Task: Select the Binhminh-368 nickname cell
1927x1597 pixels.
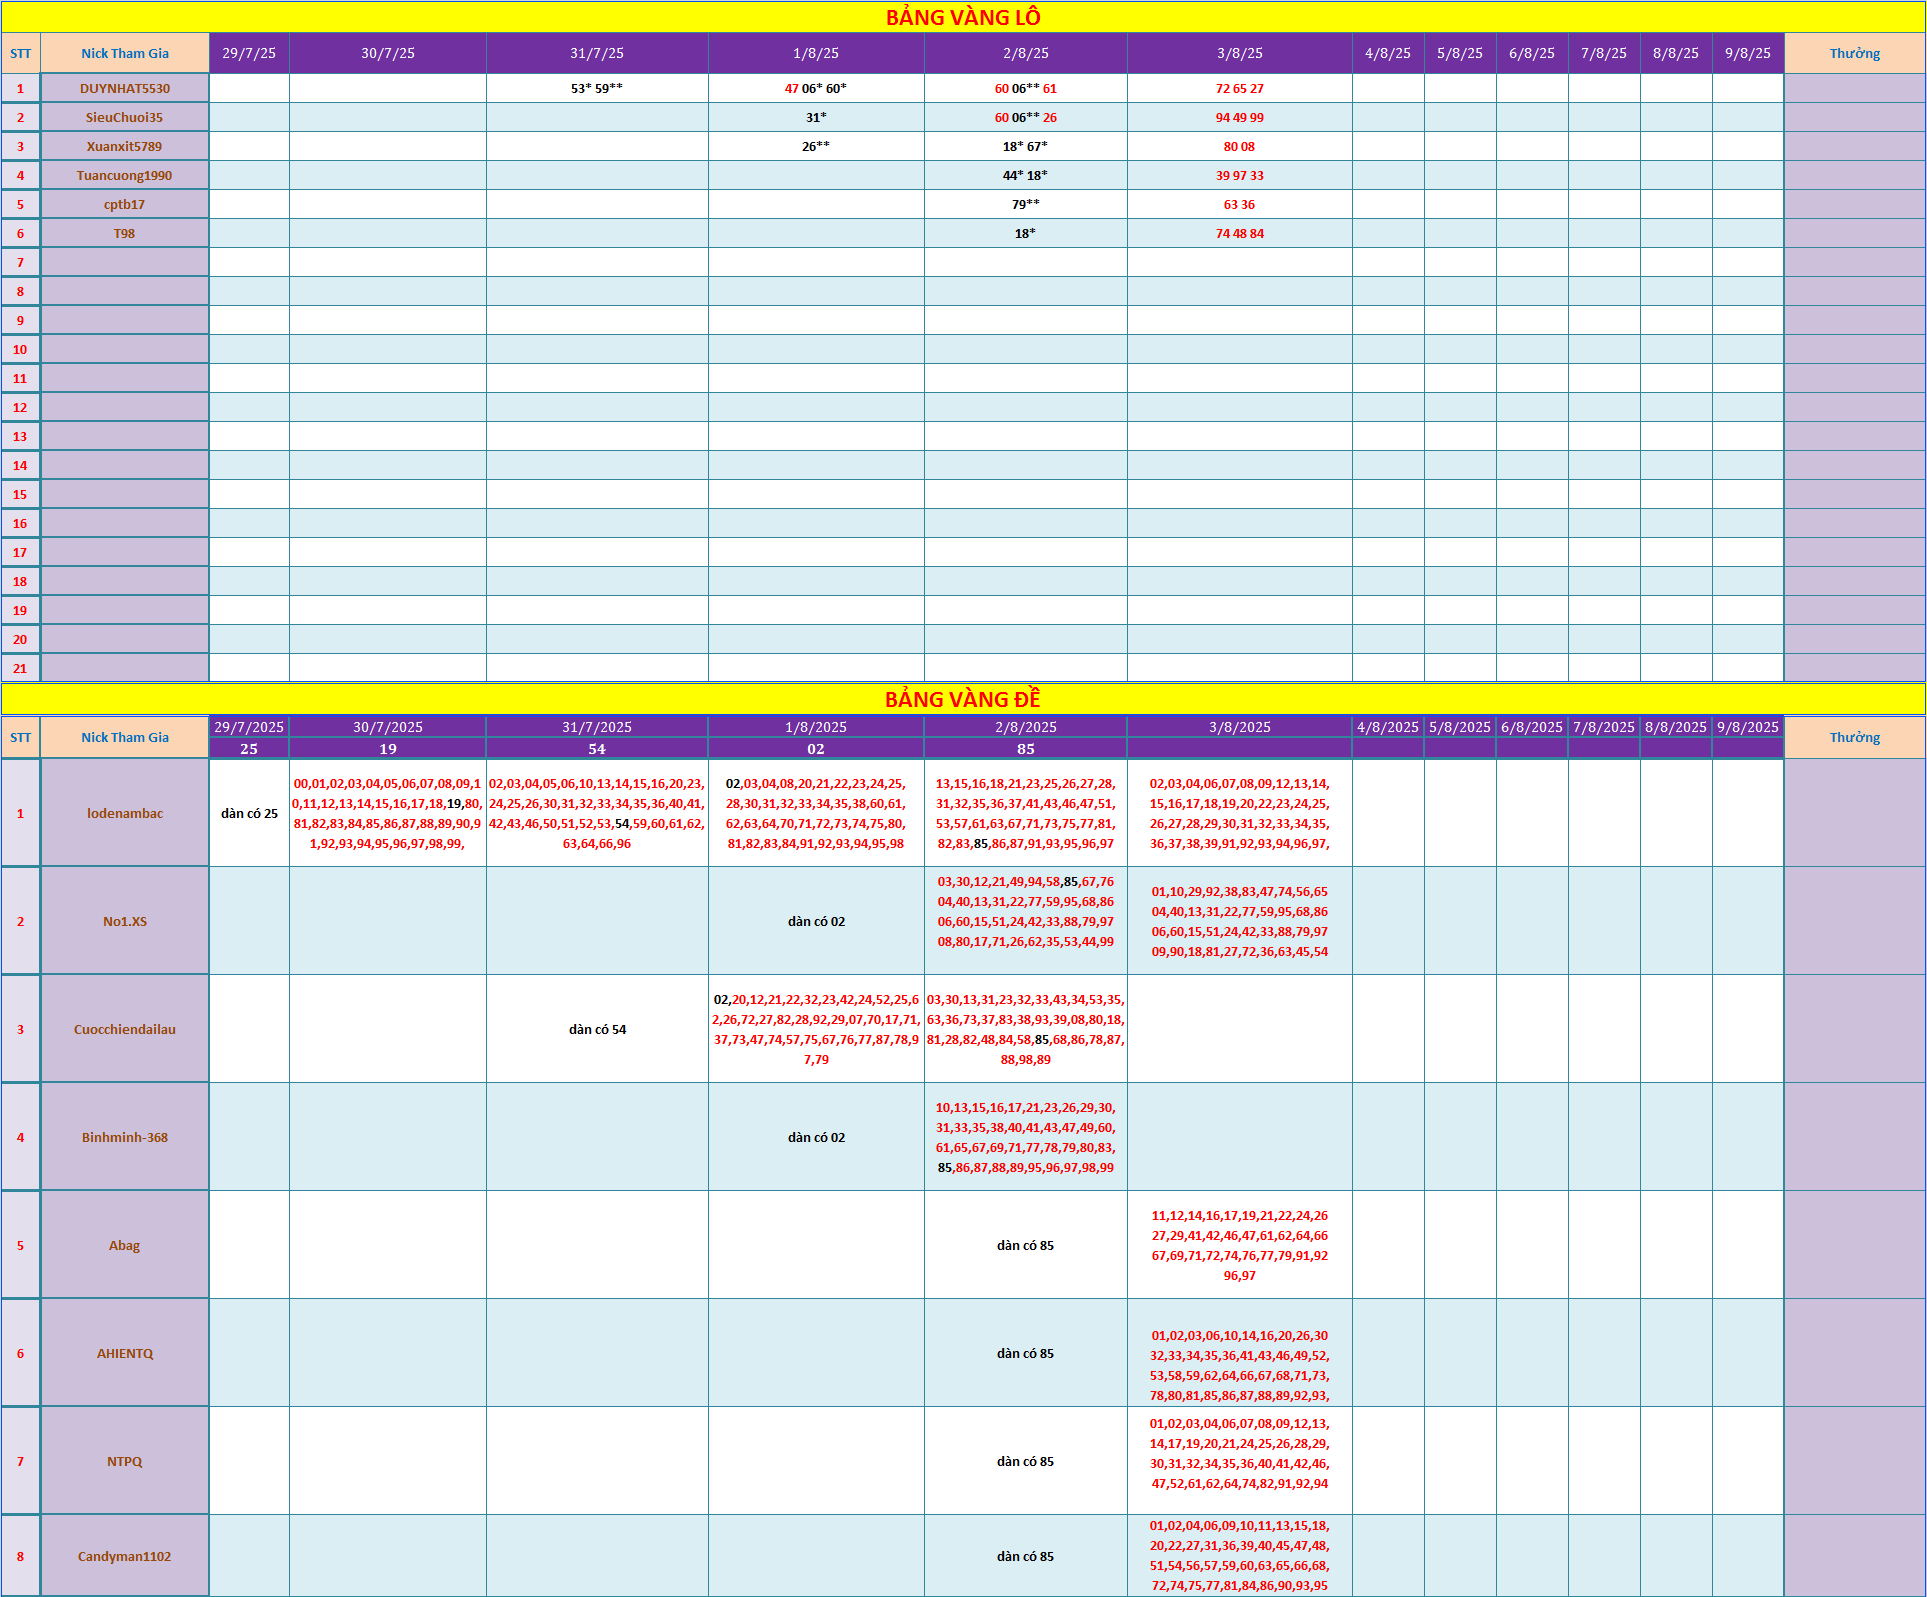Action: 124,1137
